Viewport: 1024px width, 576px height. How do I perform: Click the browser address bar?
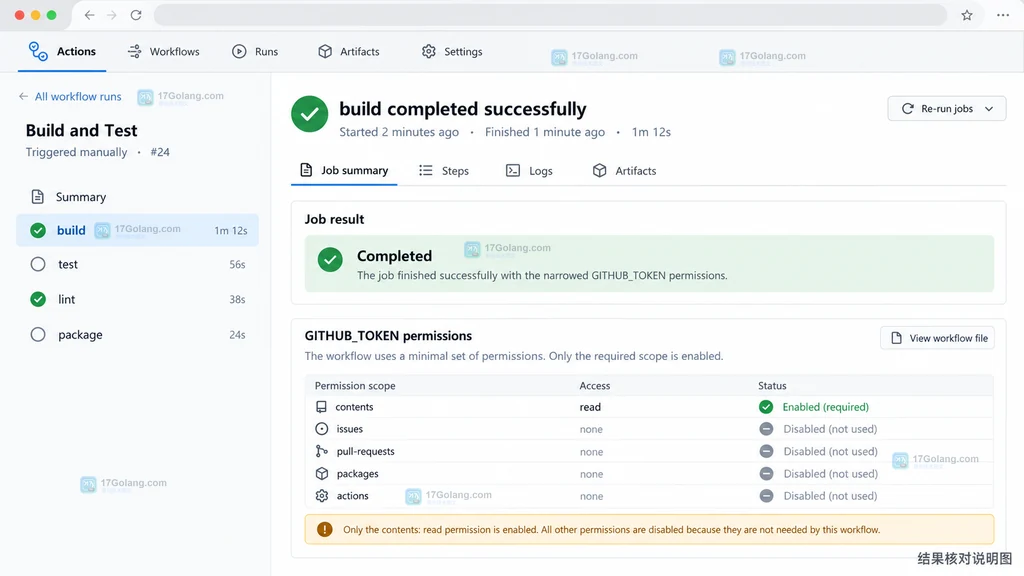pos(550,15)
